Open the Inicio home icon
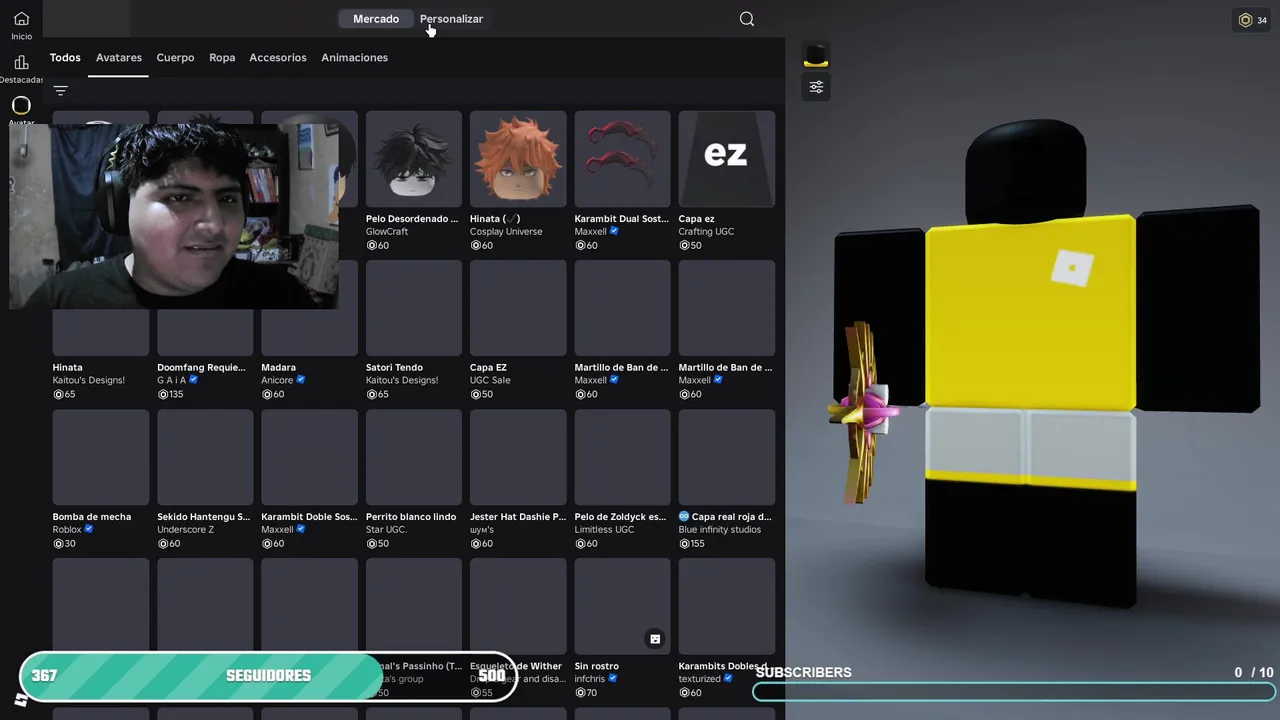This screenshot has width=1280, height=720. coord(21,19)
